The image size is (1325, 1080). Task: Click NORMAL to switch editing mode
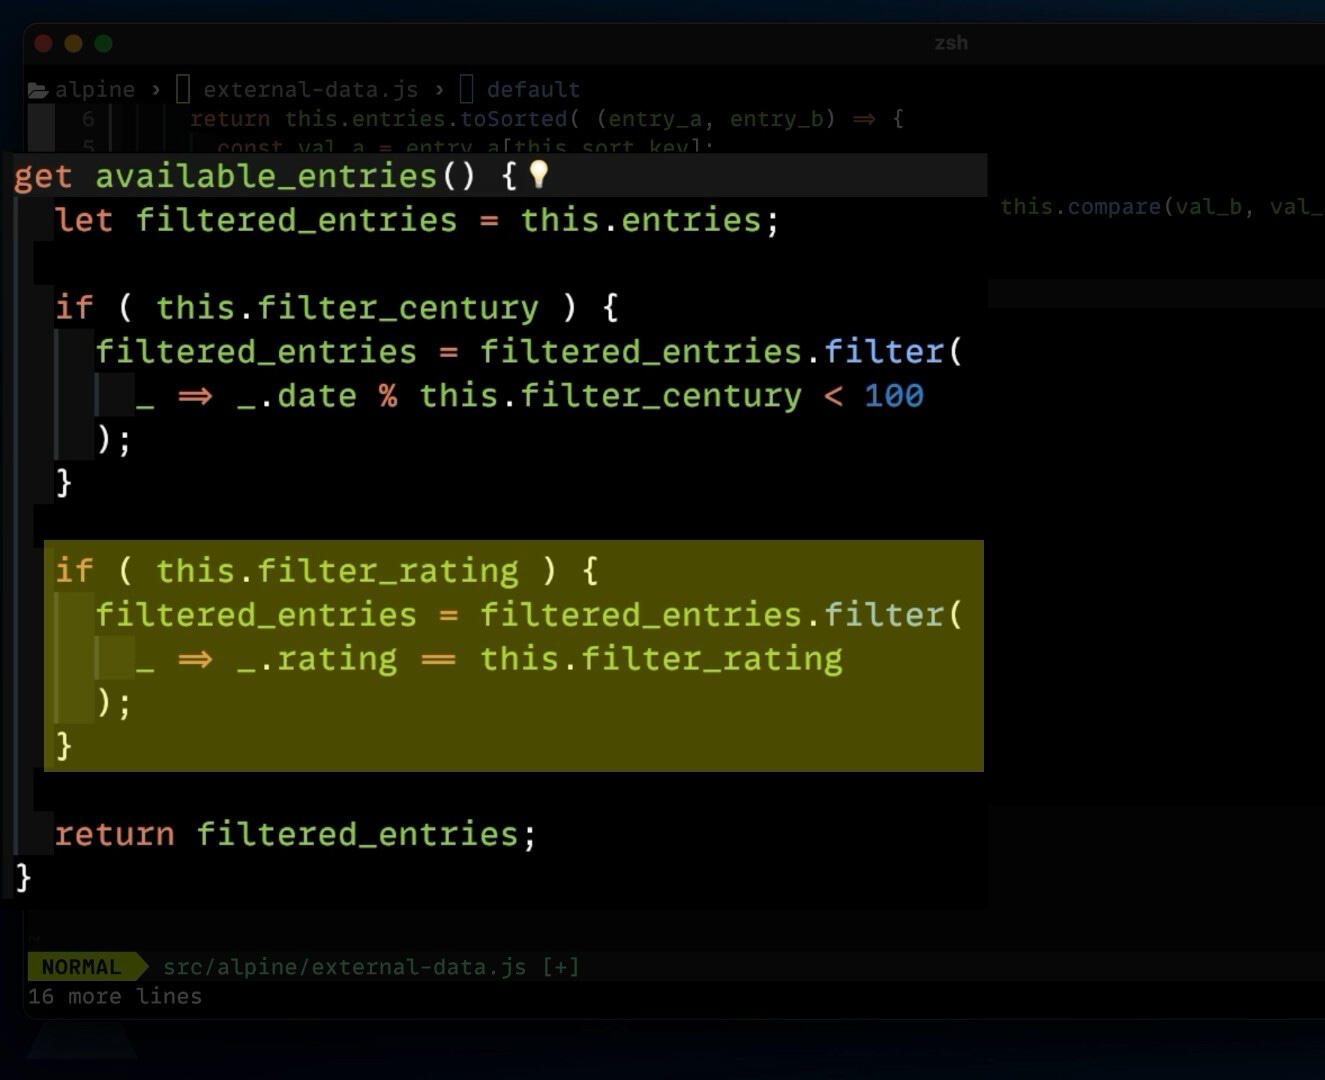(x=80, y=966)
